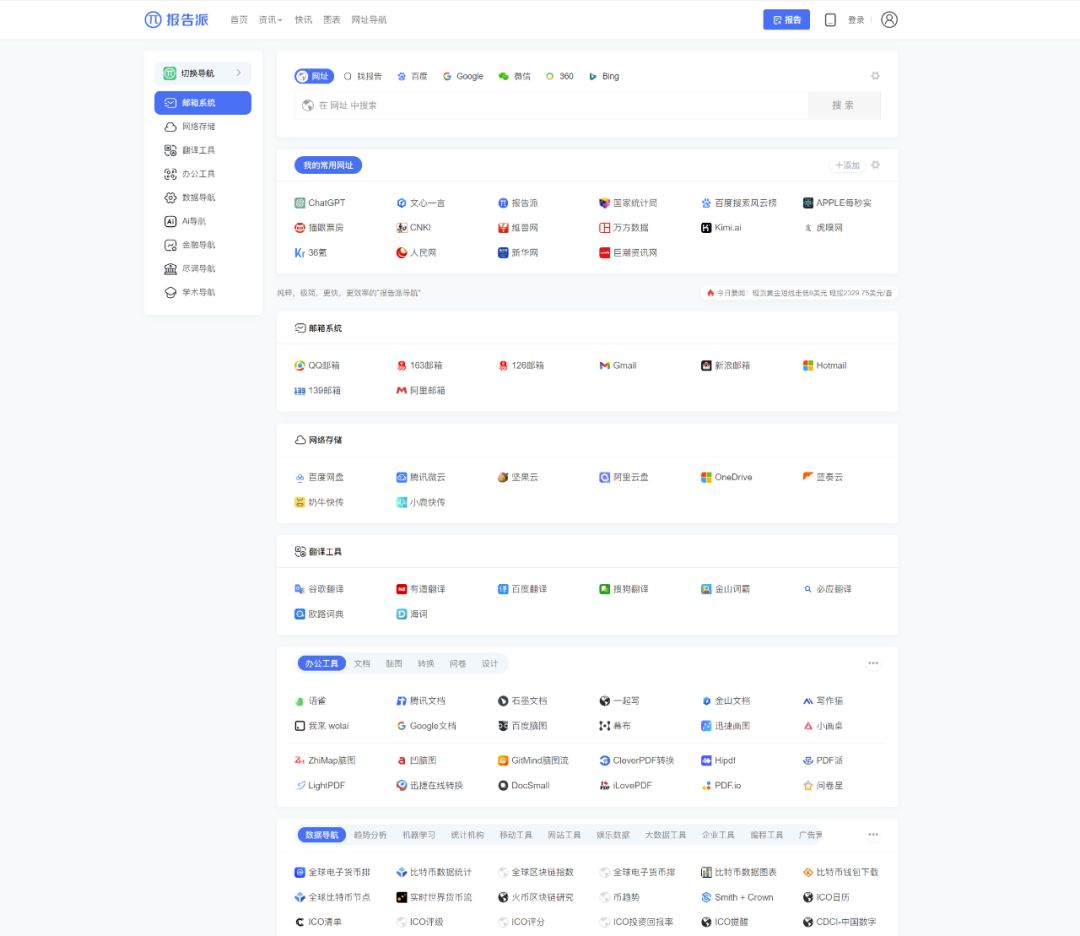Expand the 切换导航 switcher
1080x936 pixels.
coord(202,73)
